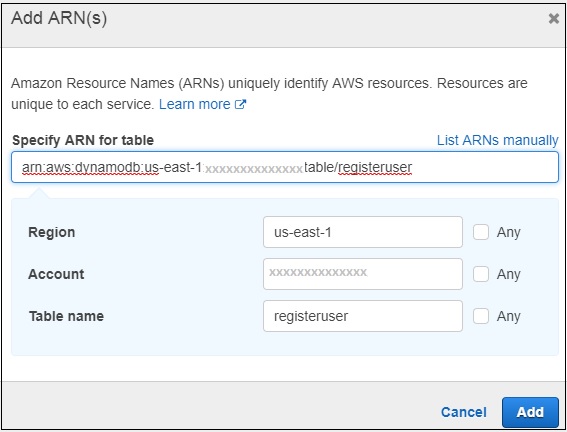Cancel adding the ARN
Viewport: 567px width, 432px height.
click(x=464, y=412)
